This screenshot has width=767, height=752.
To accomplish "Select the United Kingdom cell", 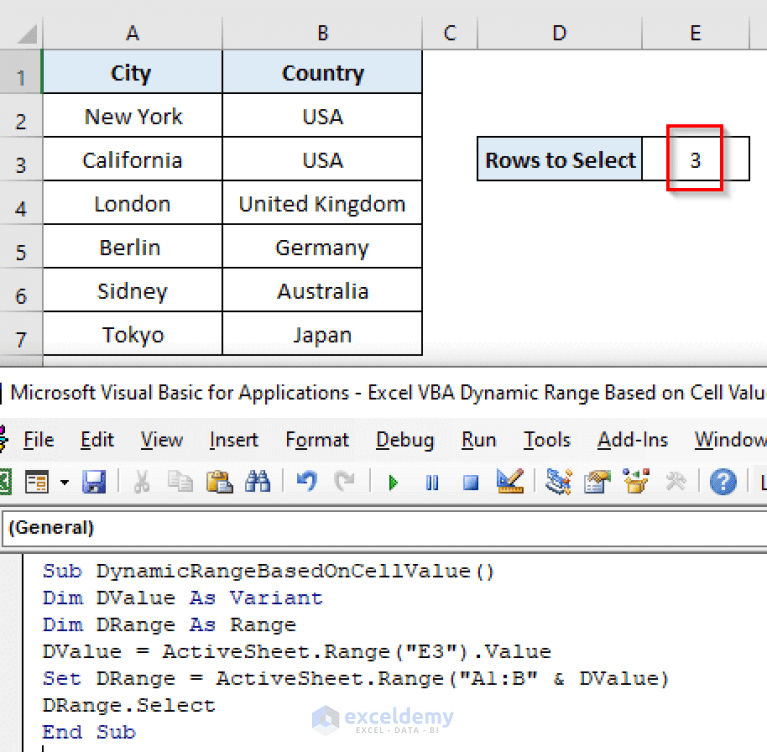I will click(322, 203).
